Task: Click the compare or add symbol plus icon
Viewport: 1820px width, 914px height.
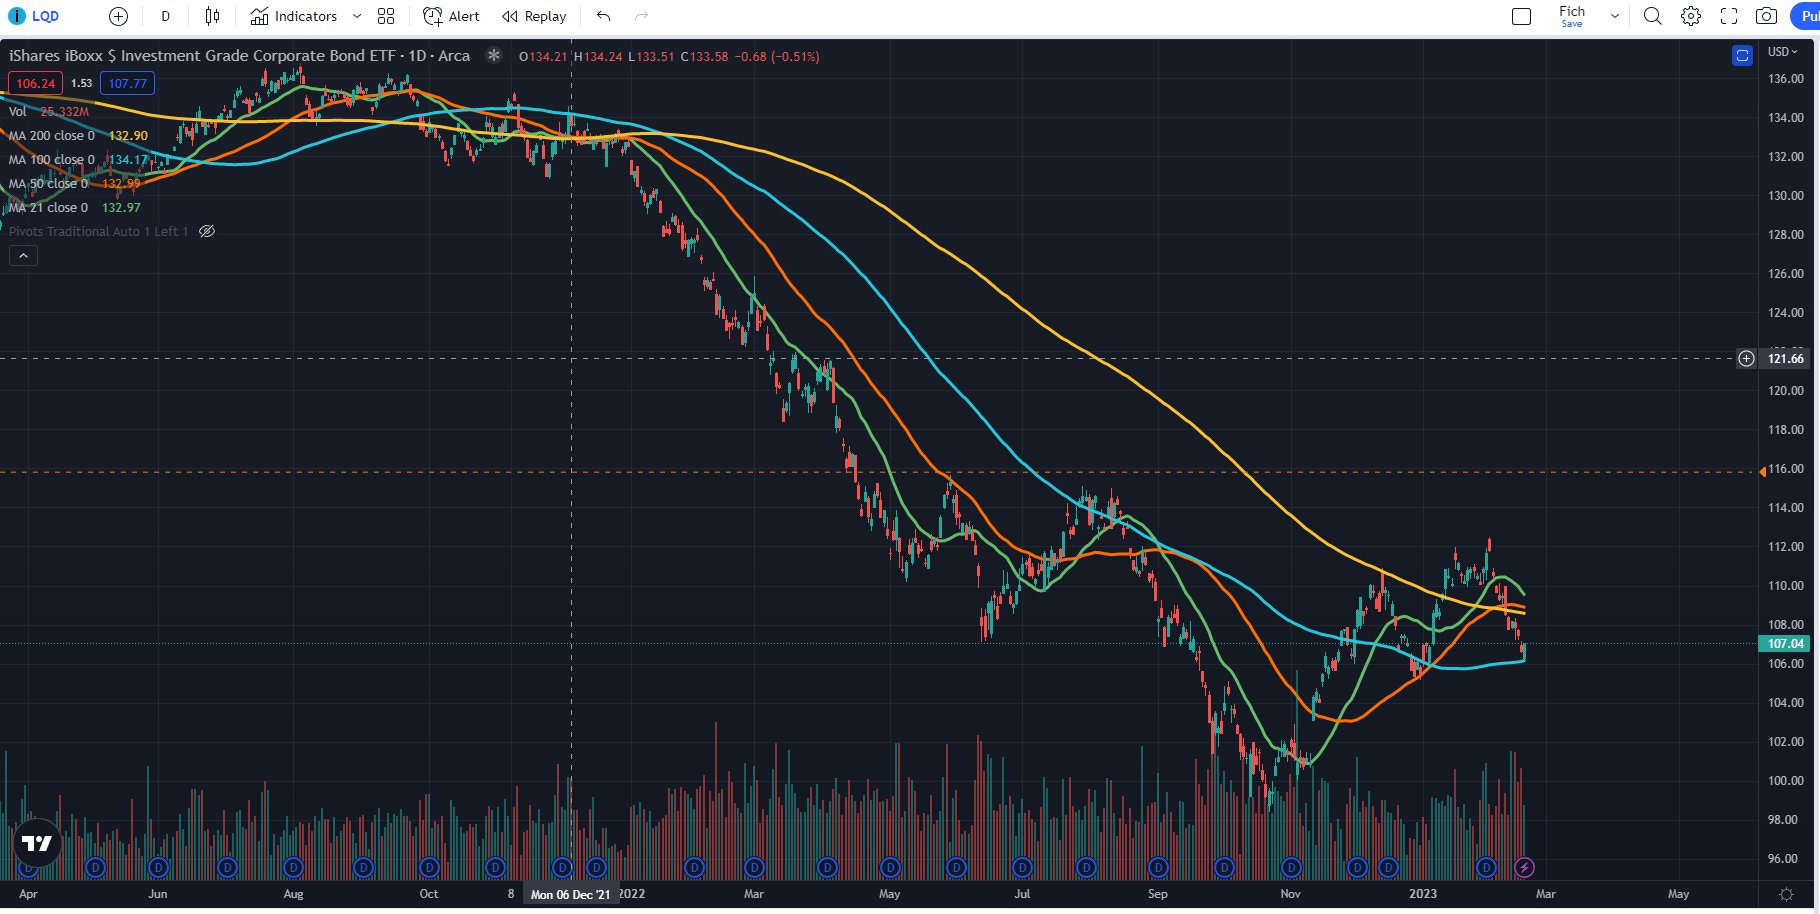Action: coord(118,16)
